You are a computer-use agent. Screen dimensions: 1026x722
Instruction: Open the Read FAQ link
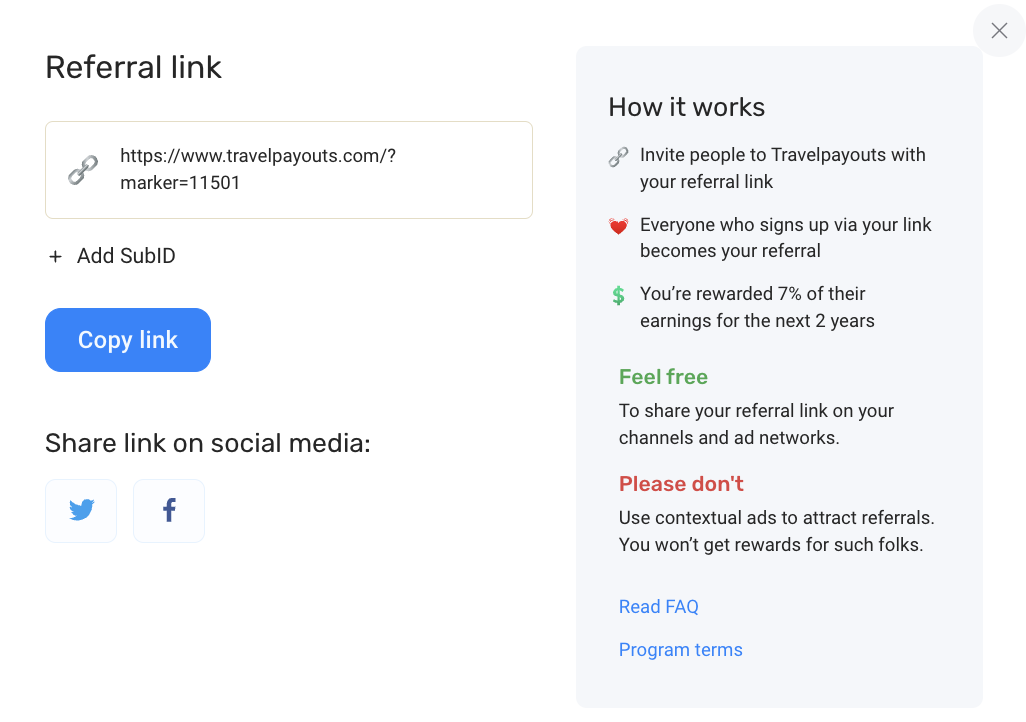[x=658, y=607]
